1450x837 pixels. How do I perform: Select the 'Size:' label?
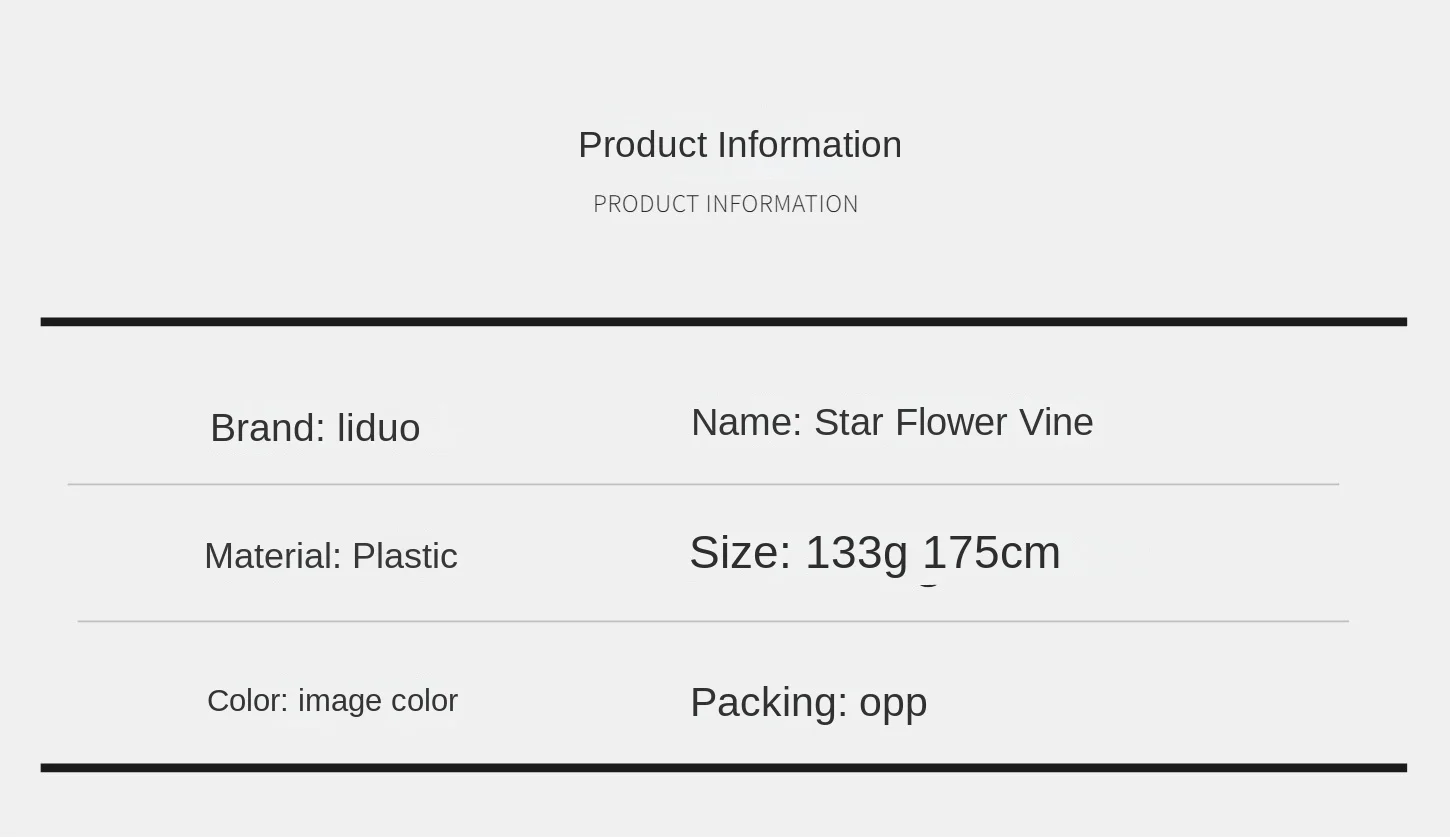click(740, 552)
